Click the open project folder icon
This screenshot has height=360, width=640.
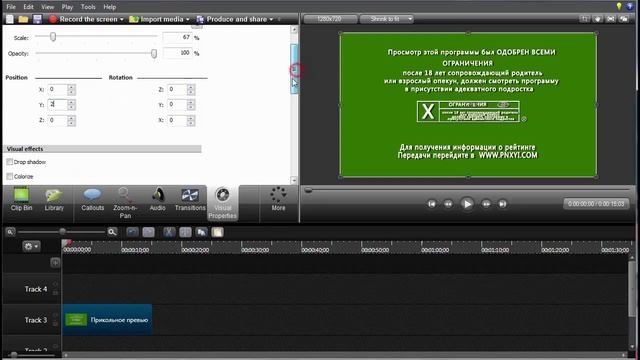click(23, 19)
